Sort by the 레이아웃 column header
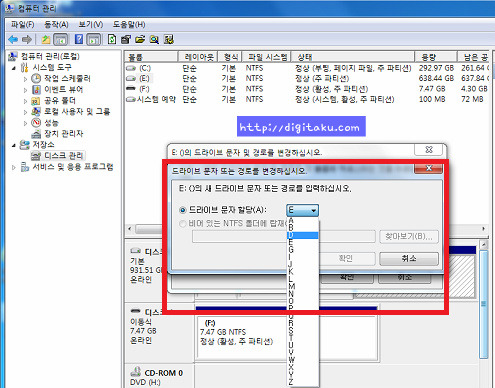The image size is (495, 388). point(198,57)
